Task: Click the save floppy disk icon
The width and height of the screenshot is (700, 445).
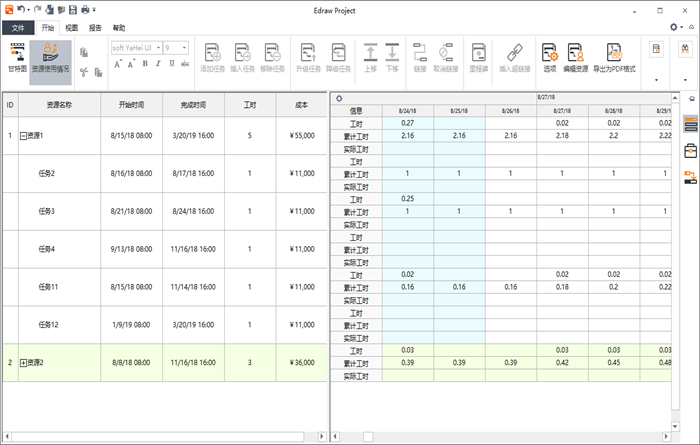Action: (x=73, y=9)
